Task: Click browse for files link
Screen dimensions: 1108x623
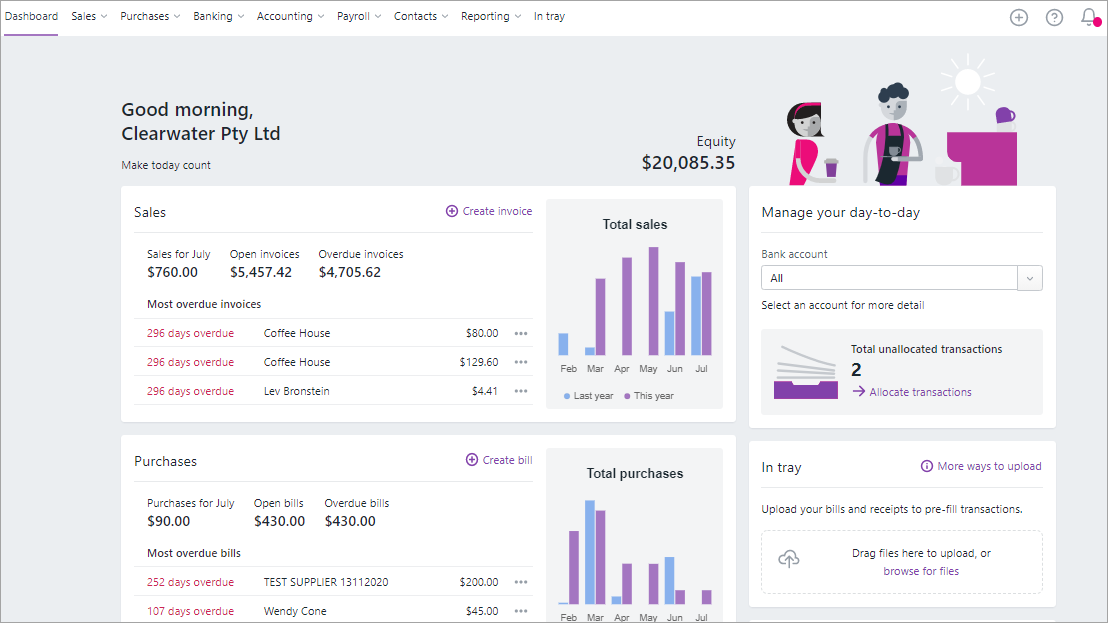Action: [921, 571]
